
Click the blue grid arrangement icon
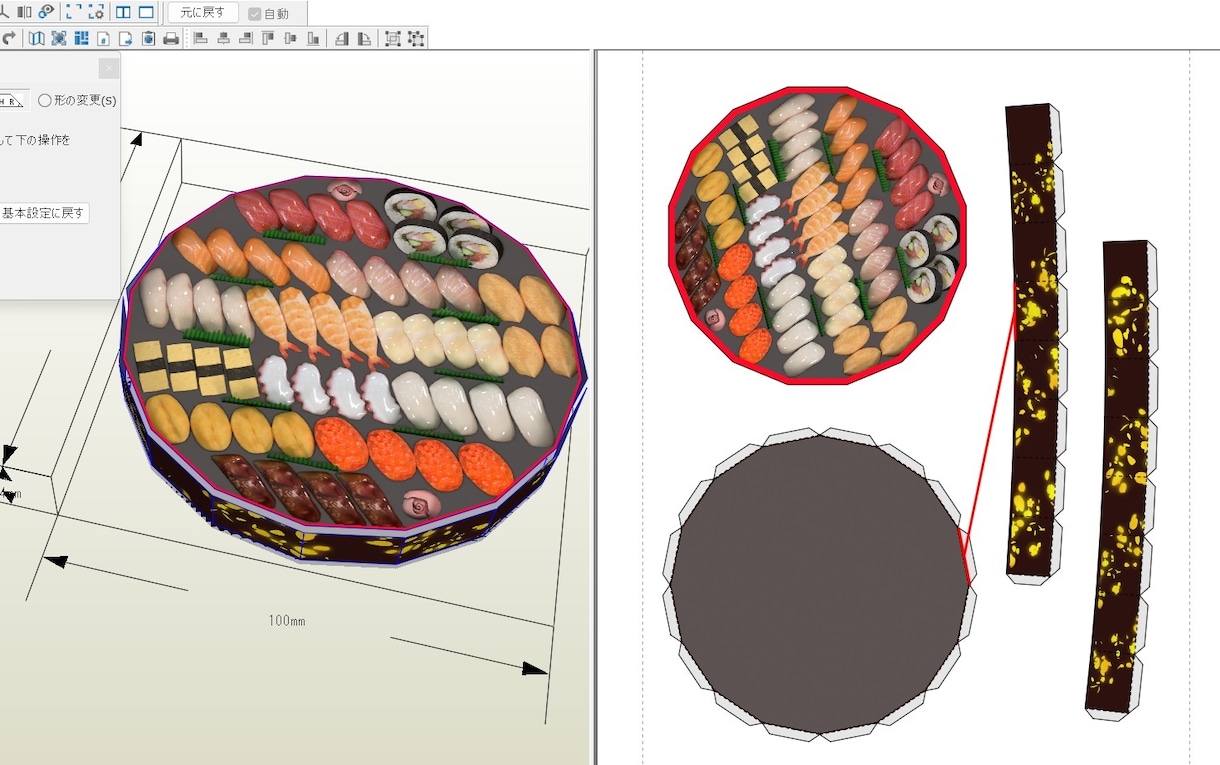click(x=81, y=39)
